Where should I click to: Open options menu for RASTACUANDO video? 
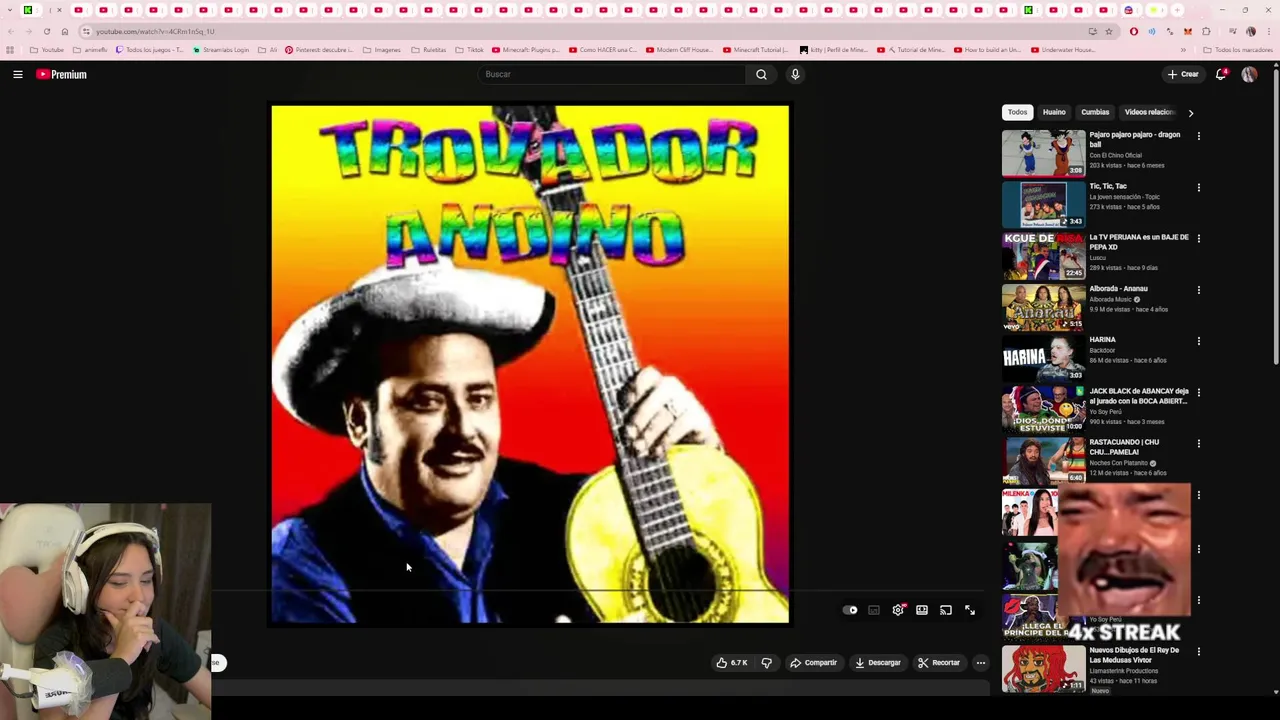pos(1198,443)
